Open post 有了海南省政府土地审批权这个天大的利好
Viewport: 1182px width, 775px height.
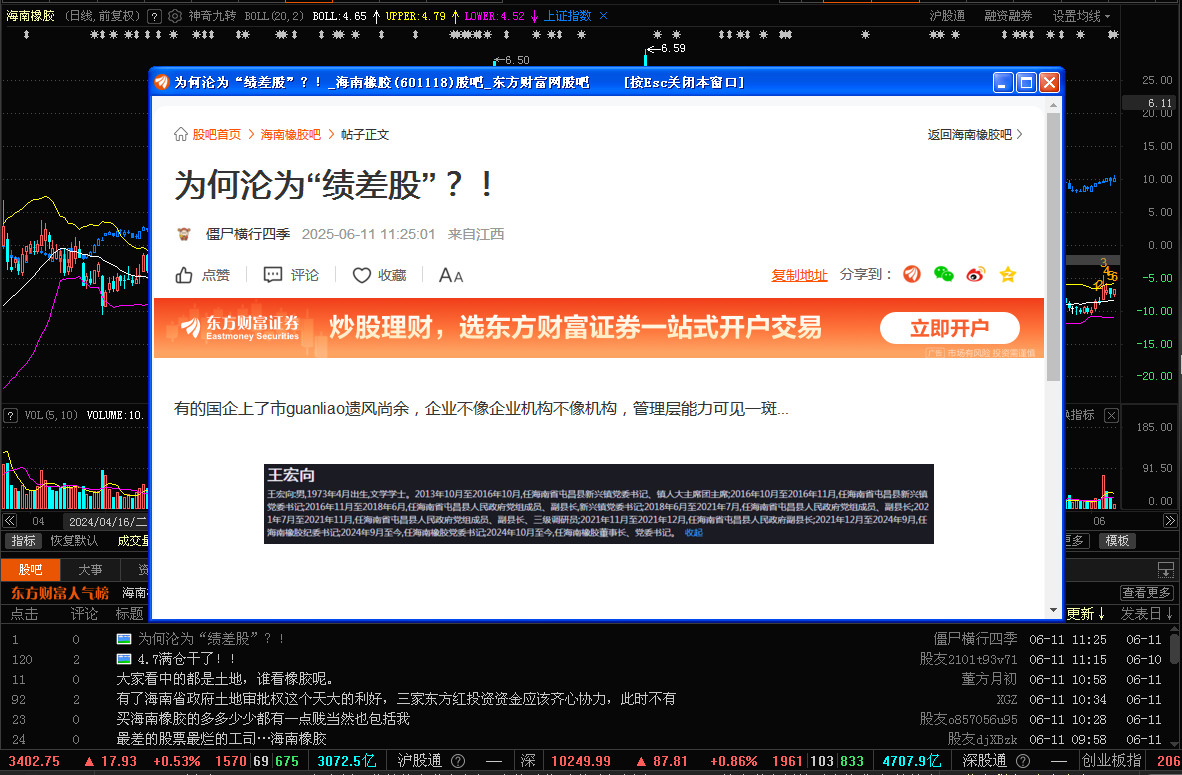(x=396, y=699)
